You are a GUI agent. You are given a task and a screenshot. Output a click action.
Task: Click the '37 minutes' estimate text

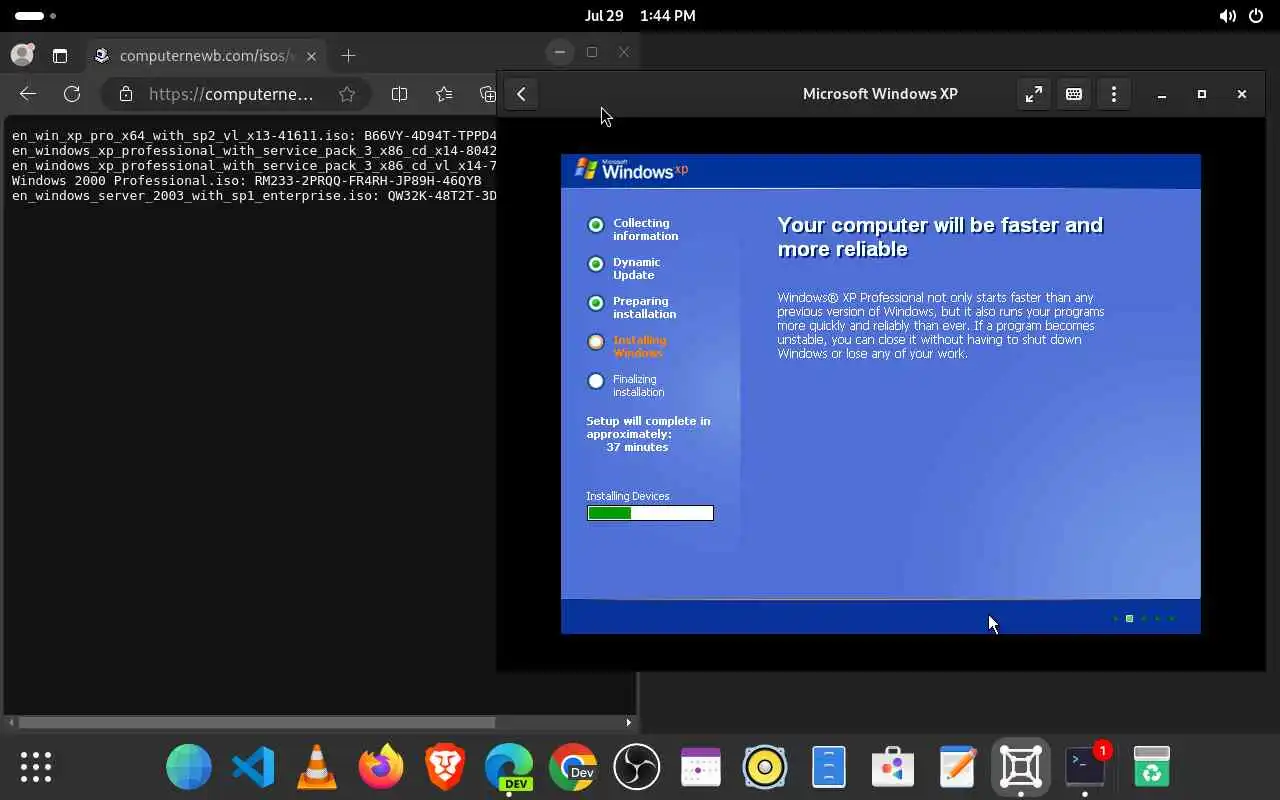click(x=637, y=447)
